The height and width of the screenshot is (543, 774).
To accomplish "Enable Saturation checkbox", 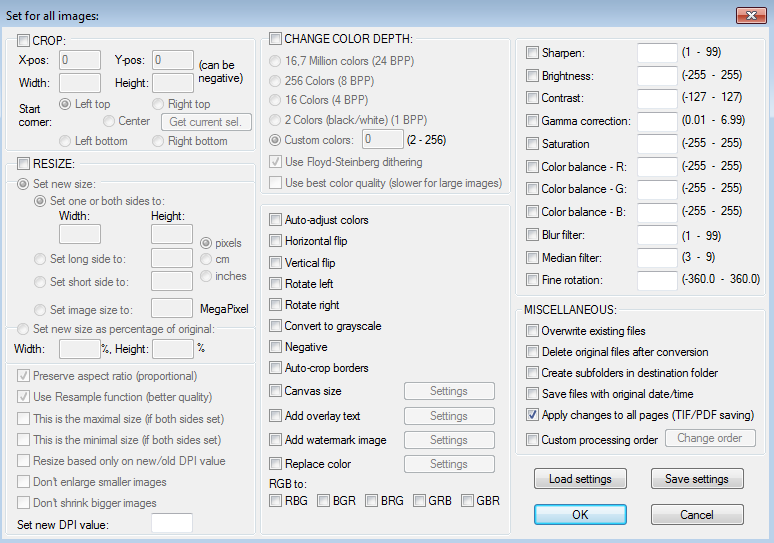I will tap(532, 144).
